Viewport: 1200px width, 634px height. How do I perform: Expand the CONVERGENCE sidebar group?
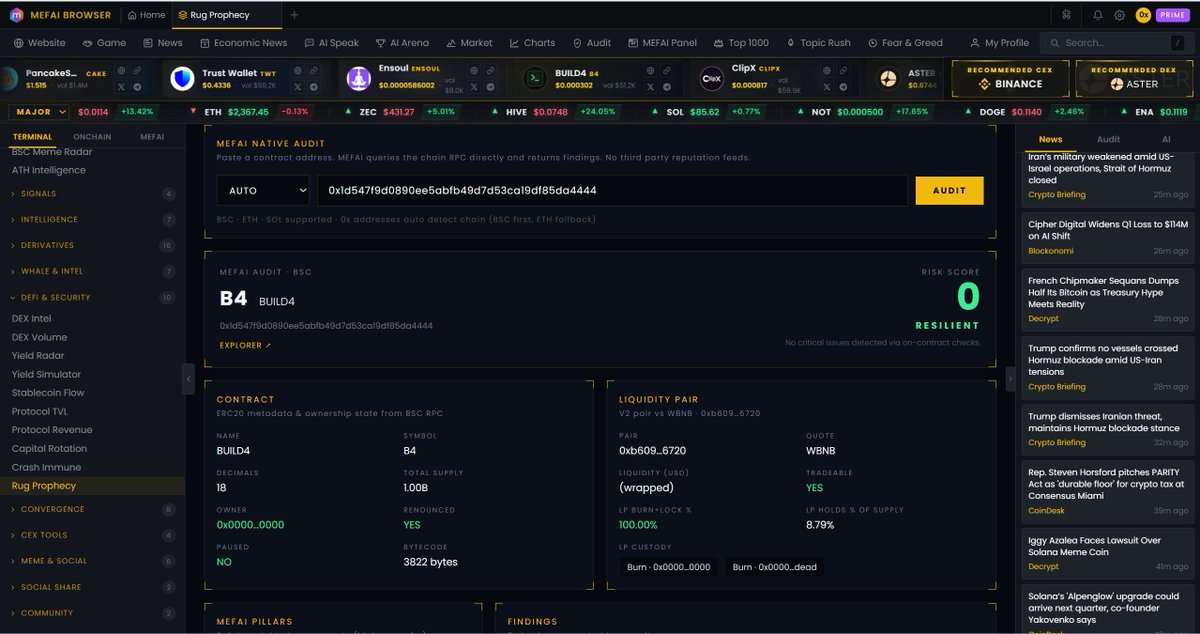coord(93,509)
